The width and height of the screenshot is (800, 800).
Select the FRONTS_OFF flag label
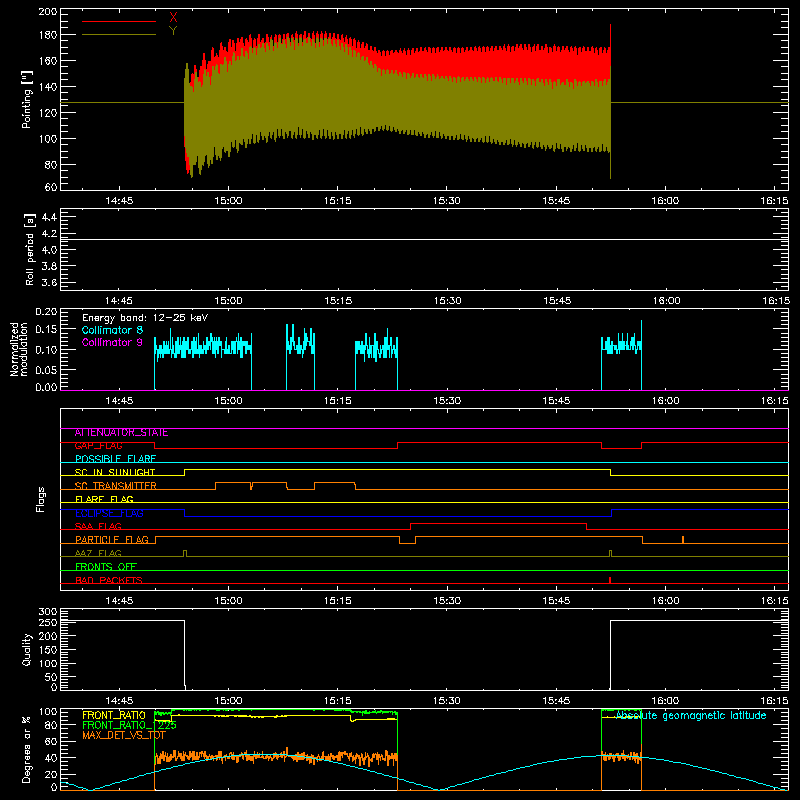pos(106,567)
